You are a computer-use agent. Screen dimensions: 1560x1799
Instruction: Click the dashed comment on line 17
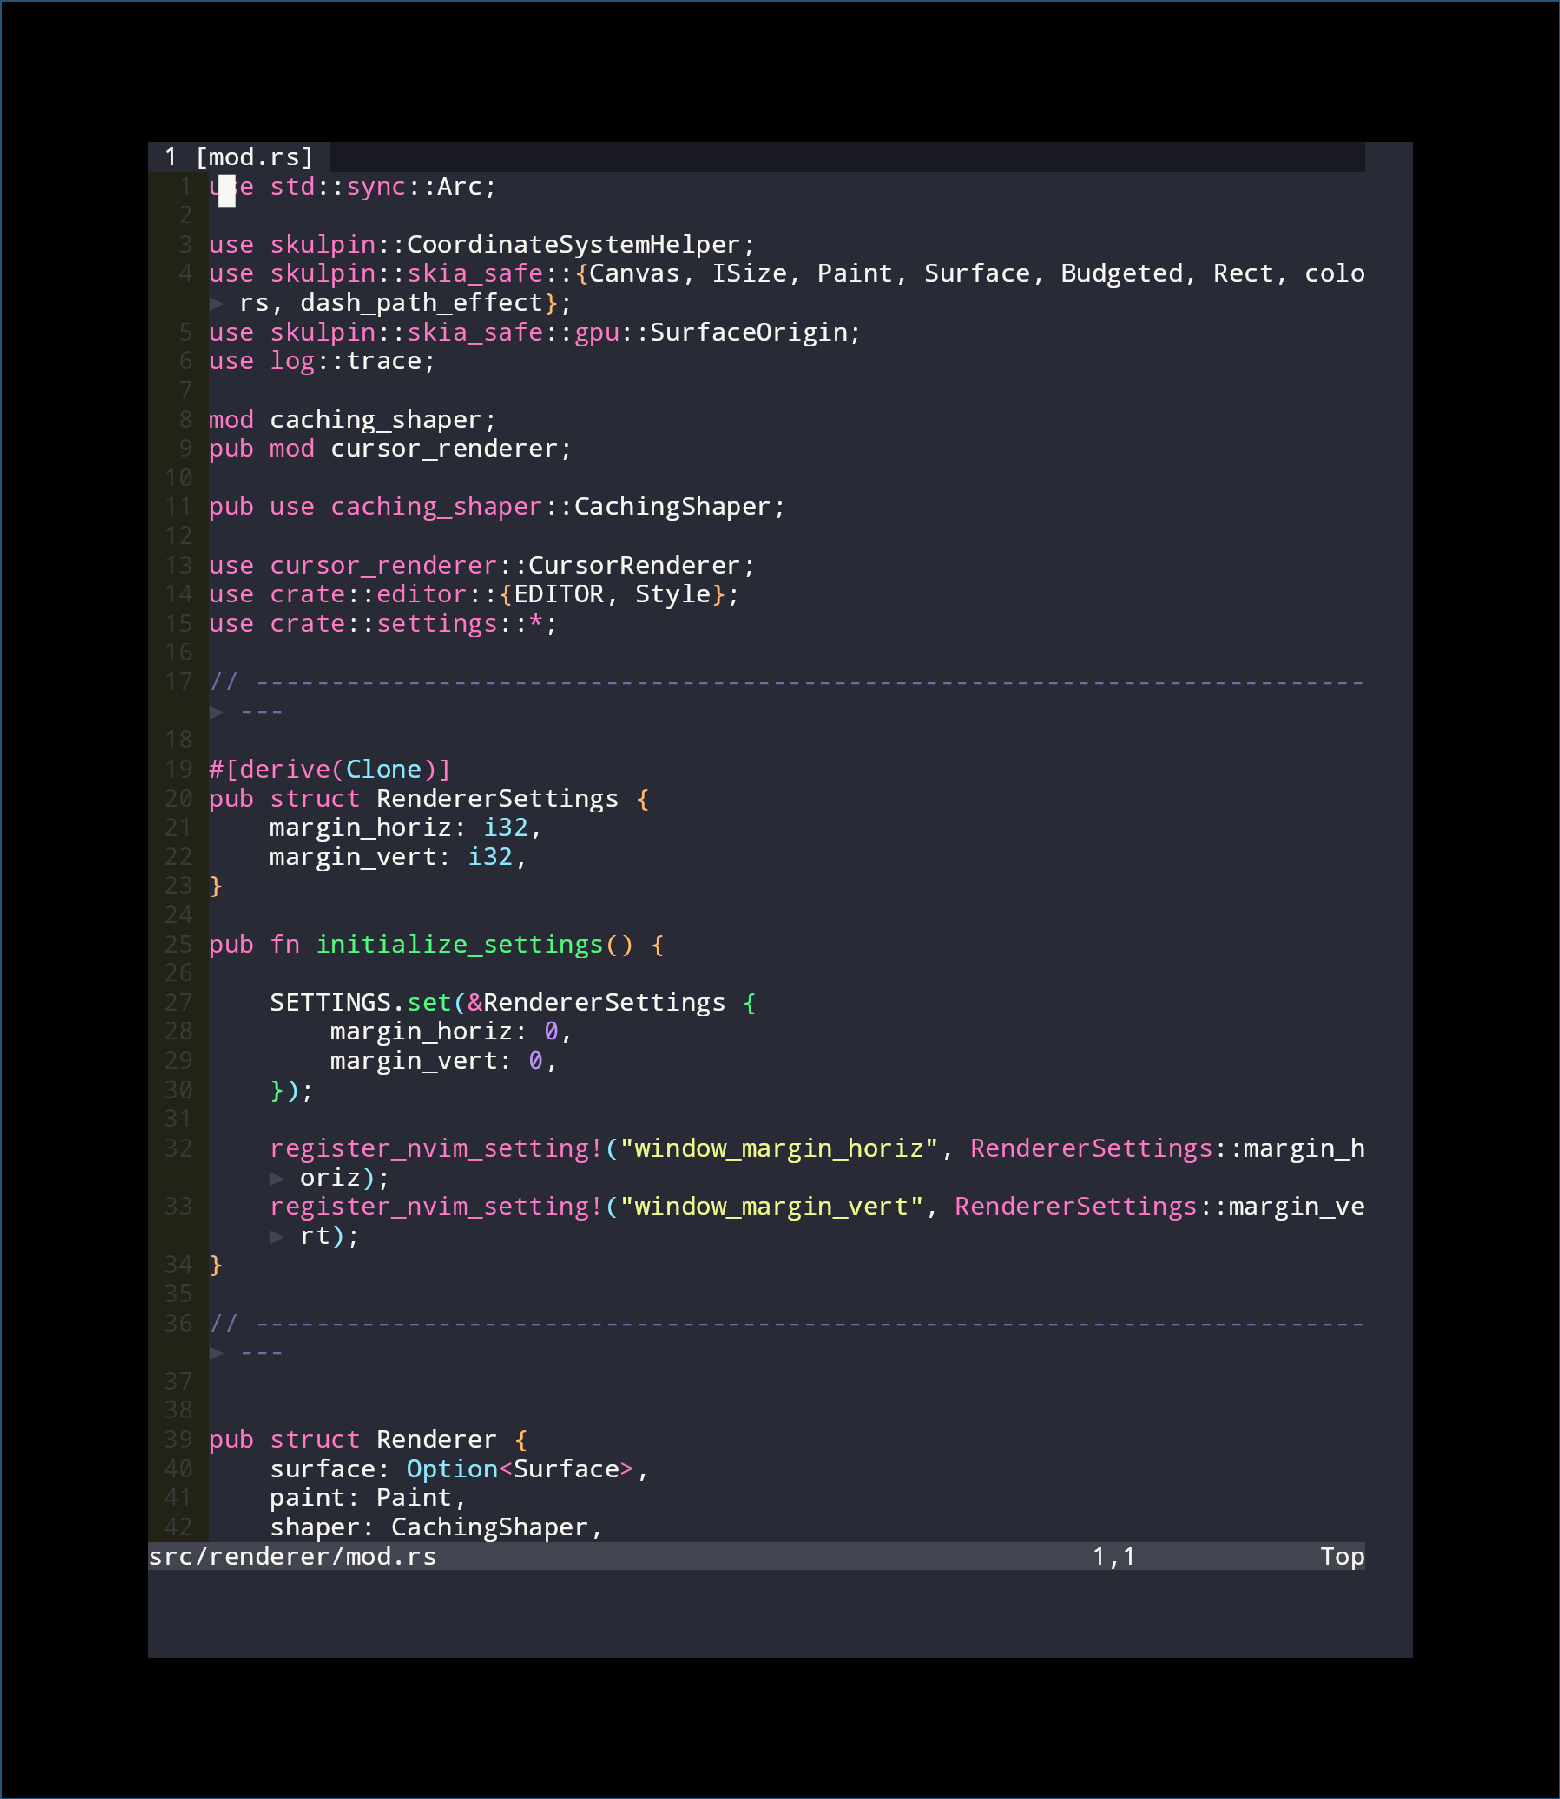point(787,682)
